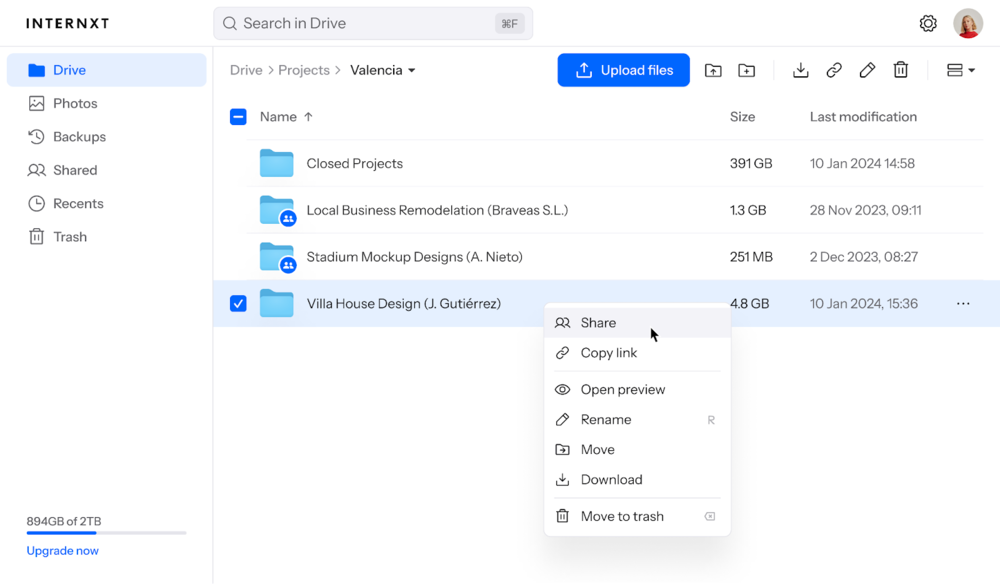The image size is (1000, 584).
Task: Open the three-dot menu for Villa House Design
Action: 963,304
